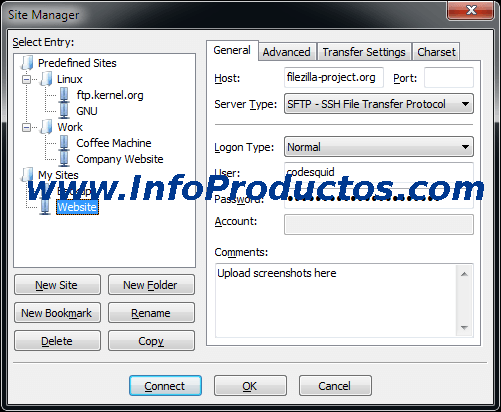Select the Linux folder icon
The height and width of the screenshot is (412, 501).
pos(47,79)
